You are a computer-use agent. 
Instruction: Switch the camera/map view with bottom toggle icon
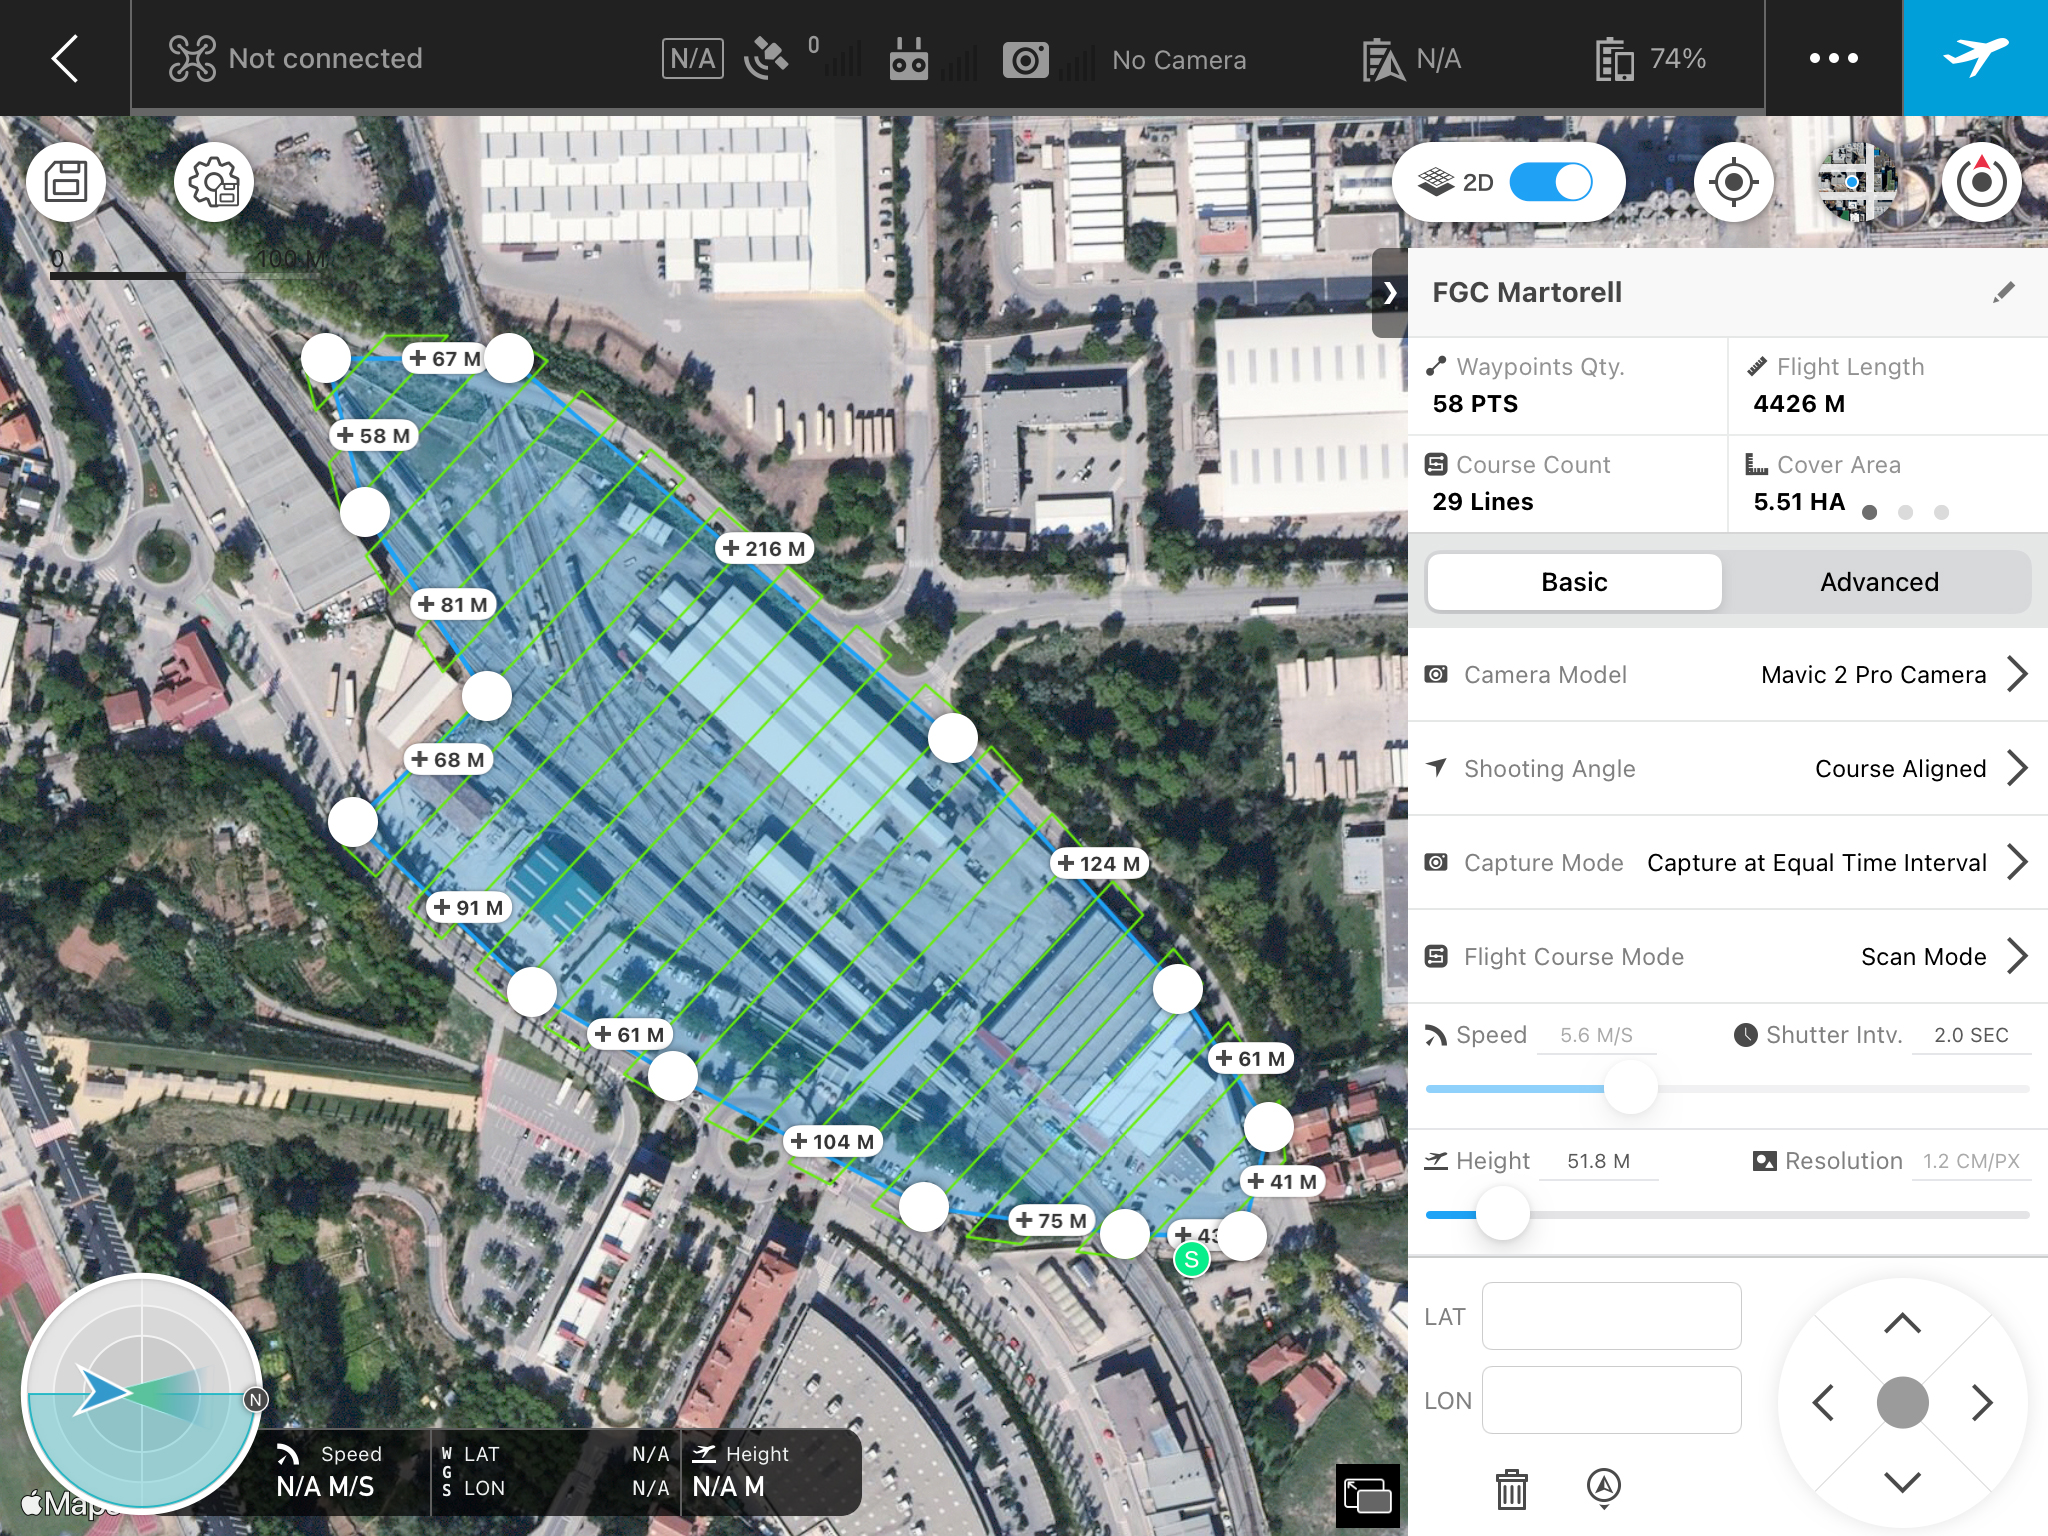pos(1367,1496)
